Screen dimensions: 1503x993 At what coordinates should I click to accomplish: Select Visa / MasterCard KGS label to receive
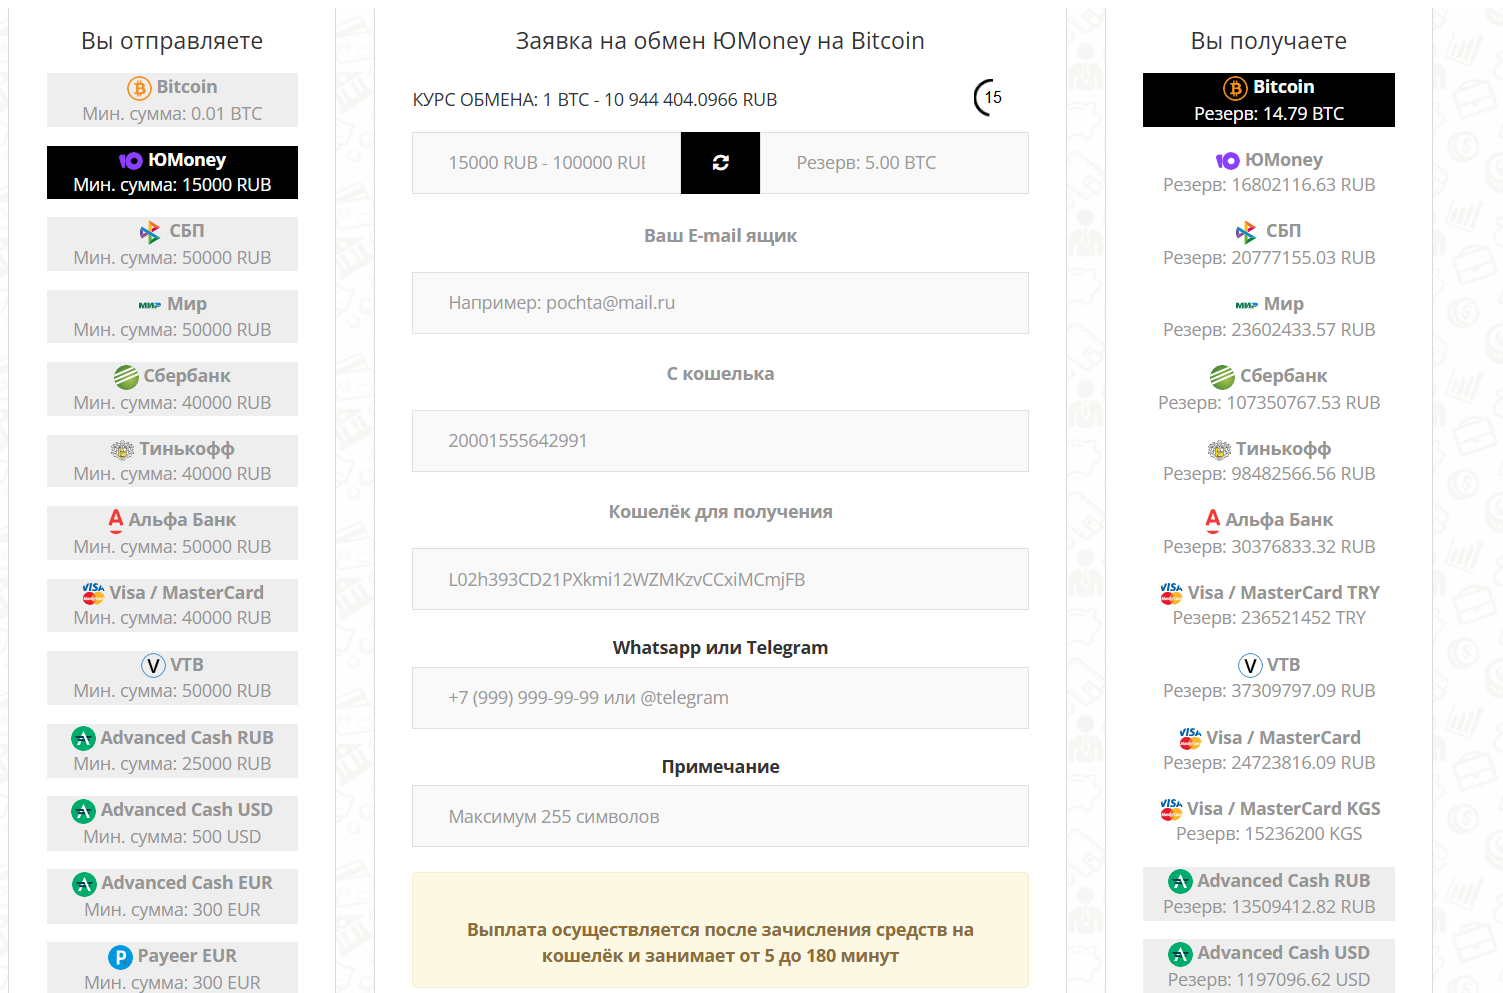click(1284, 809)
